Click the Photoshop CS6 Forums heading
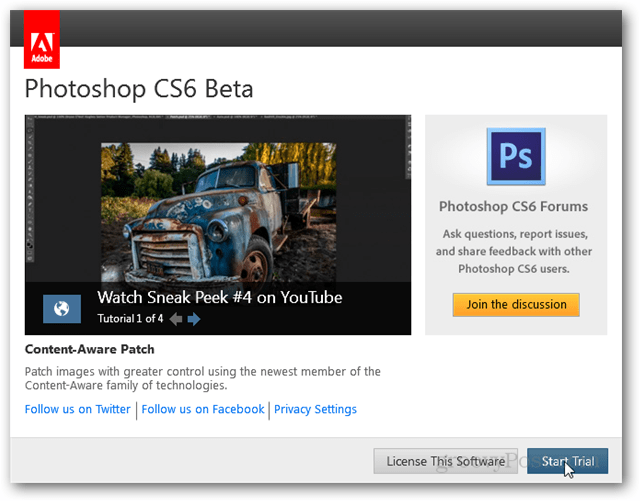 [514, 207]
